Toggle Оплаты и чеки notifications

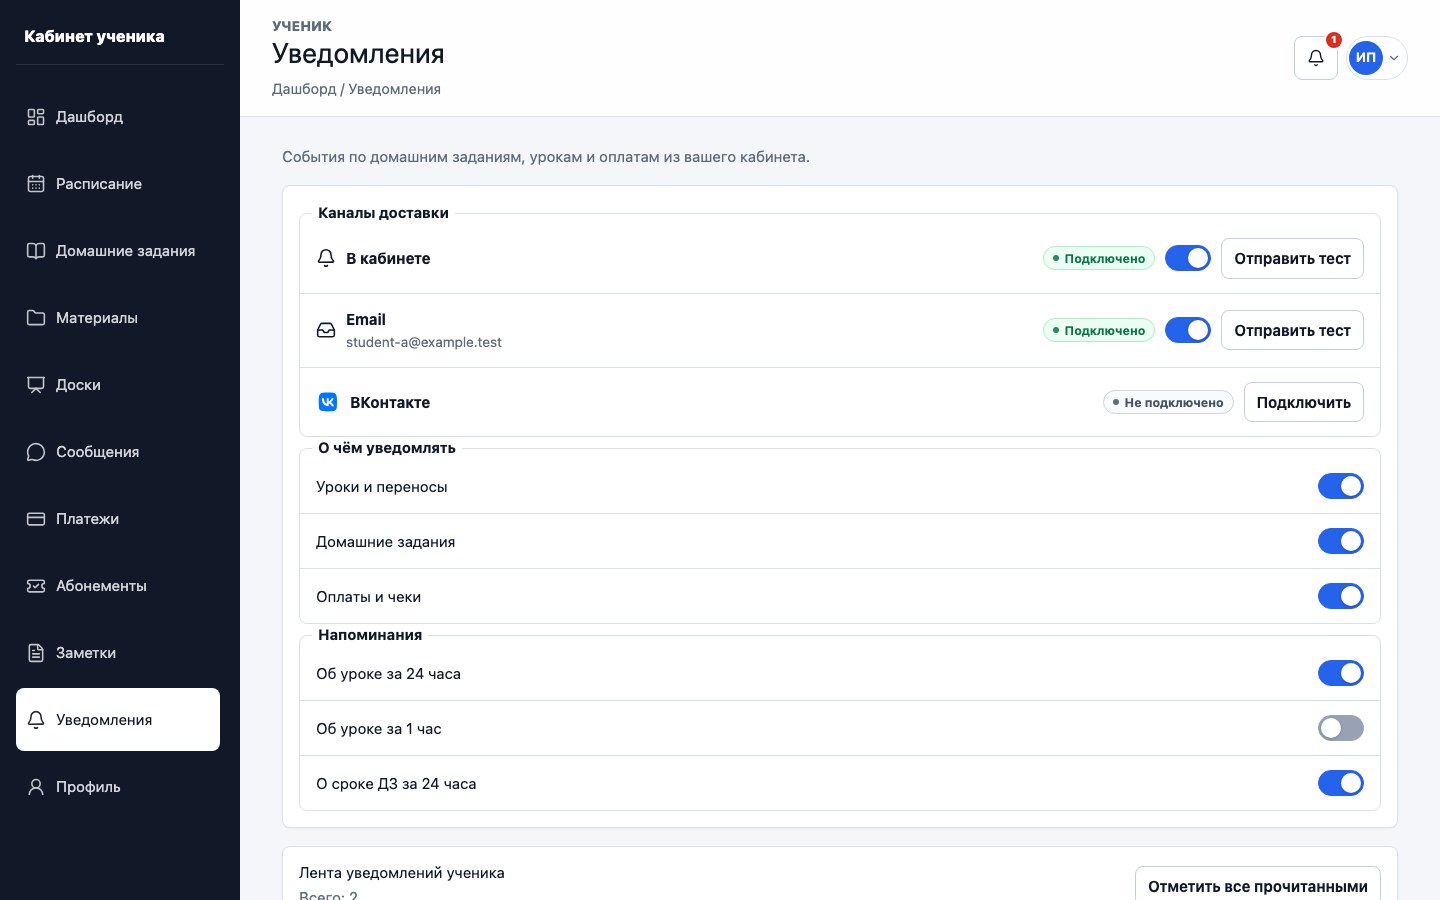[1341, 596]
